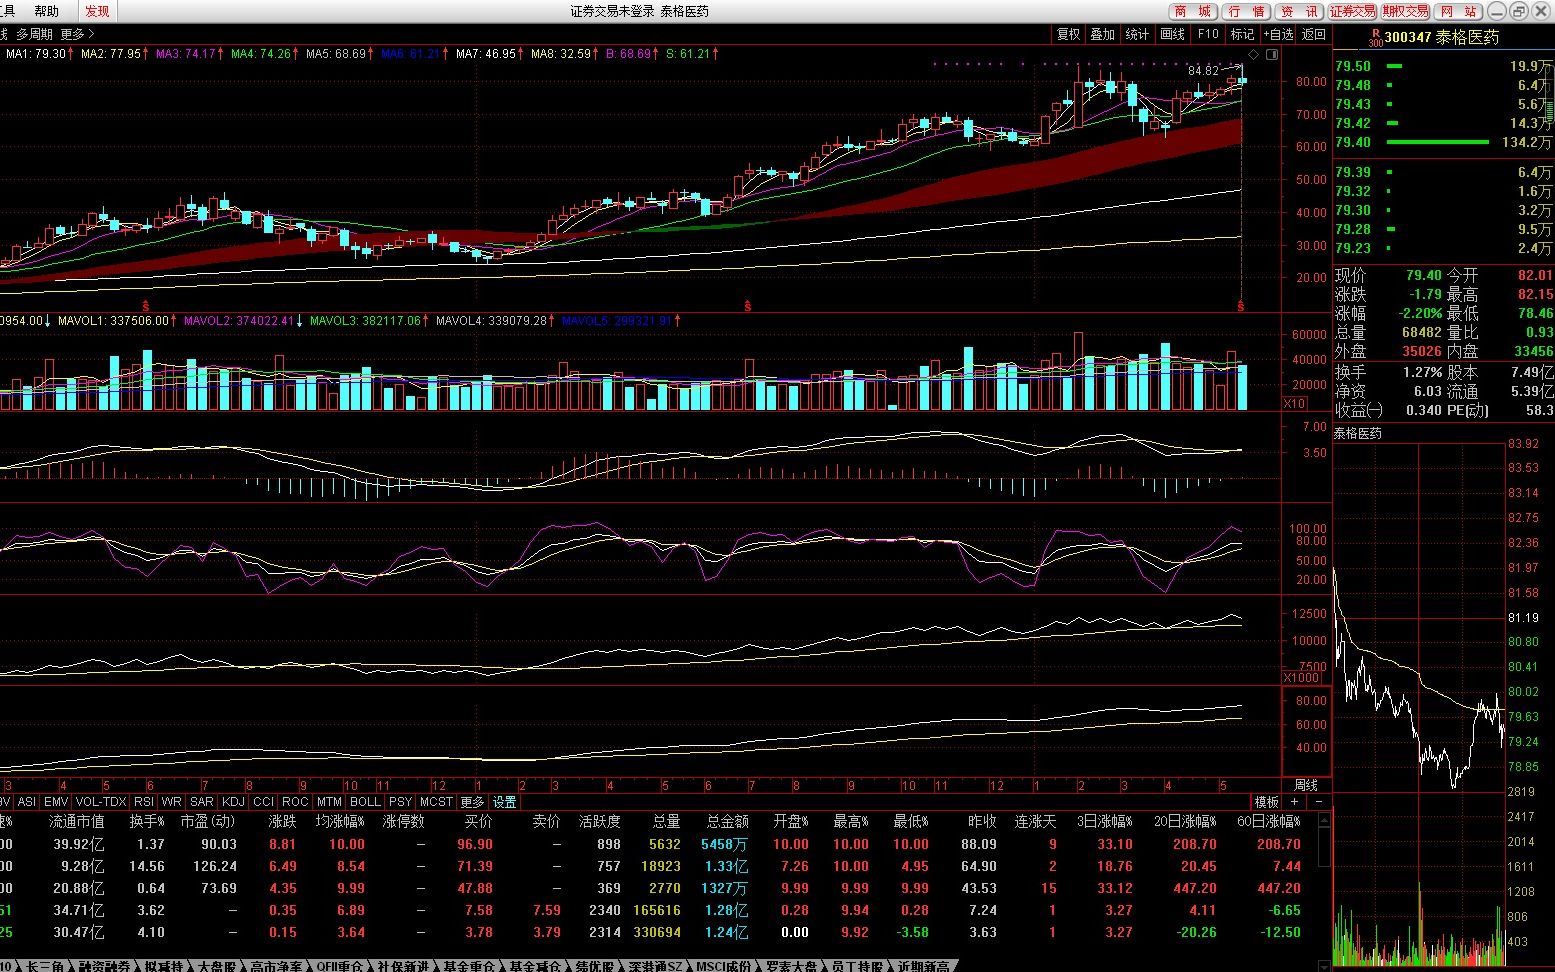Open 证券交易 securities trading
This screenshot has width=1555, height=972.
coord(1352,11)
